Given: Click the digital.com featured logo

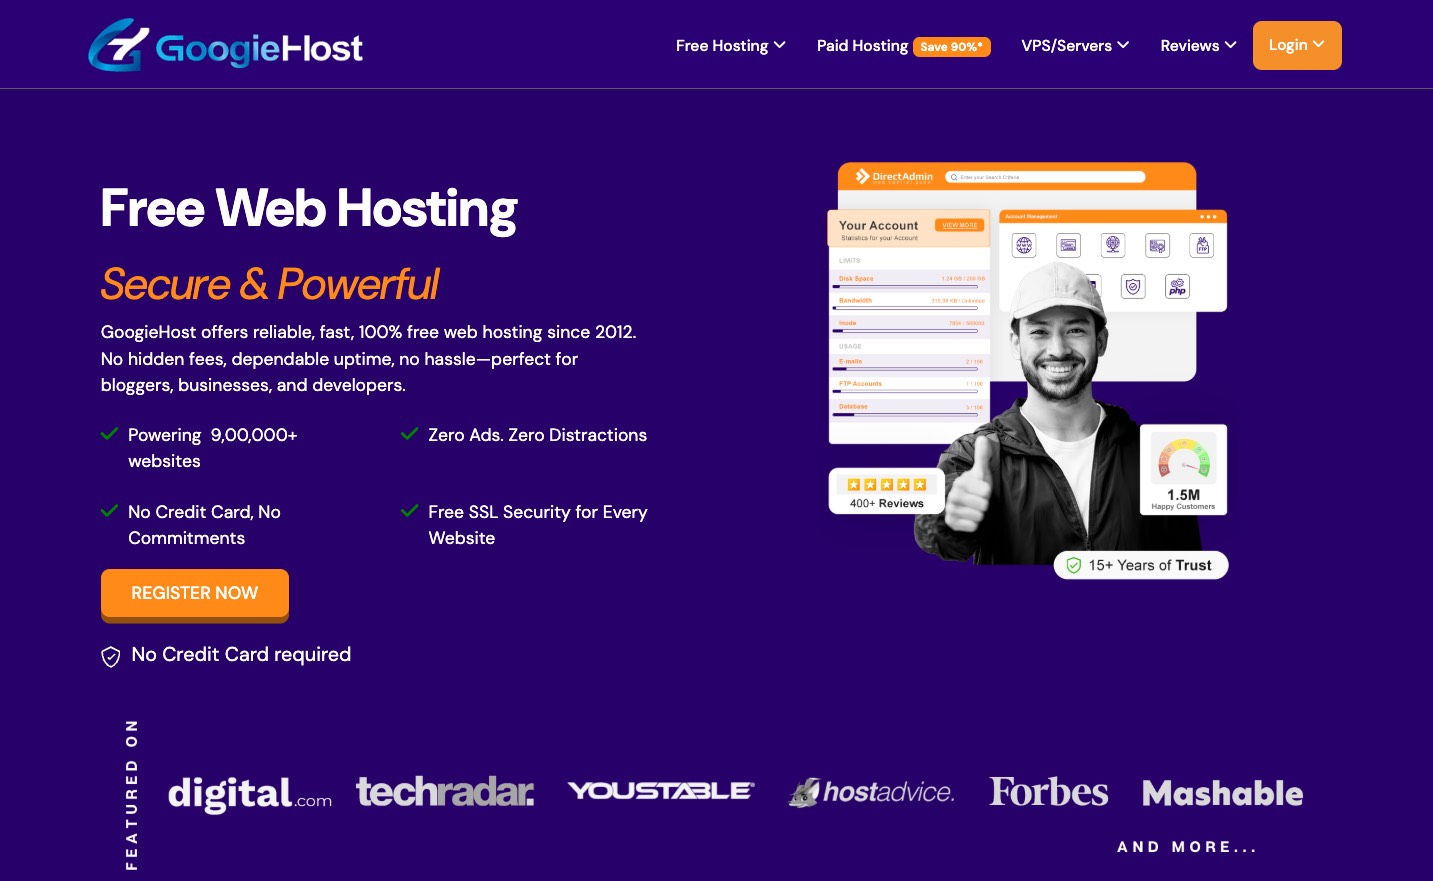Looking at the screenshot, I should 250,793.
